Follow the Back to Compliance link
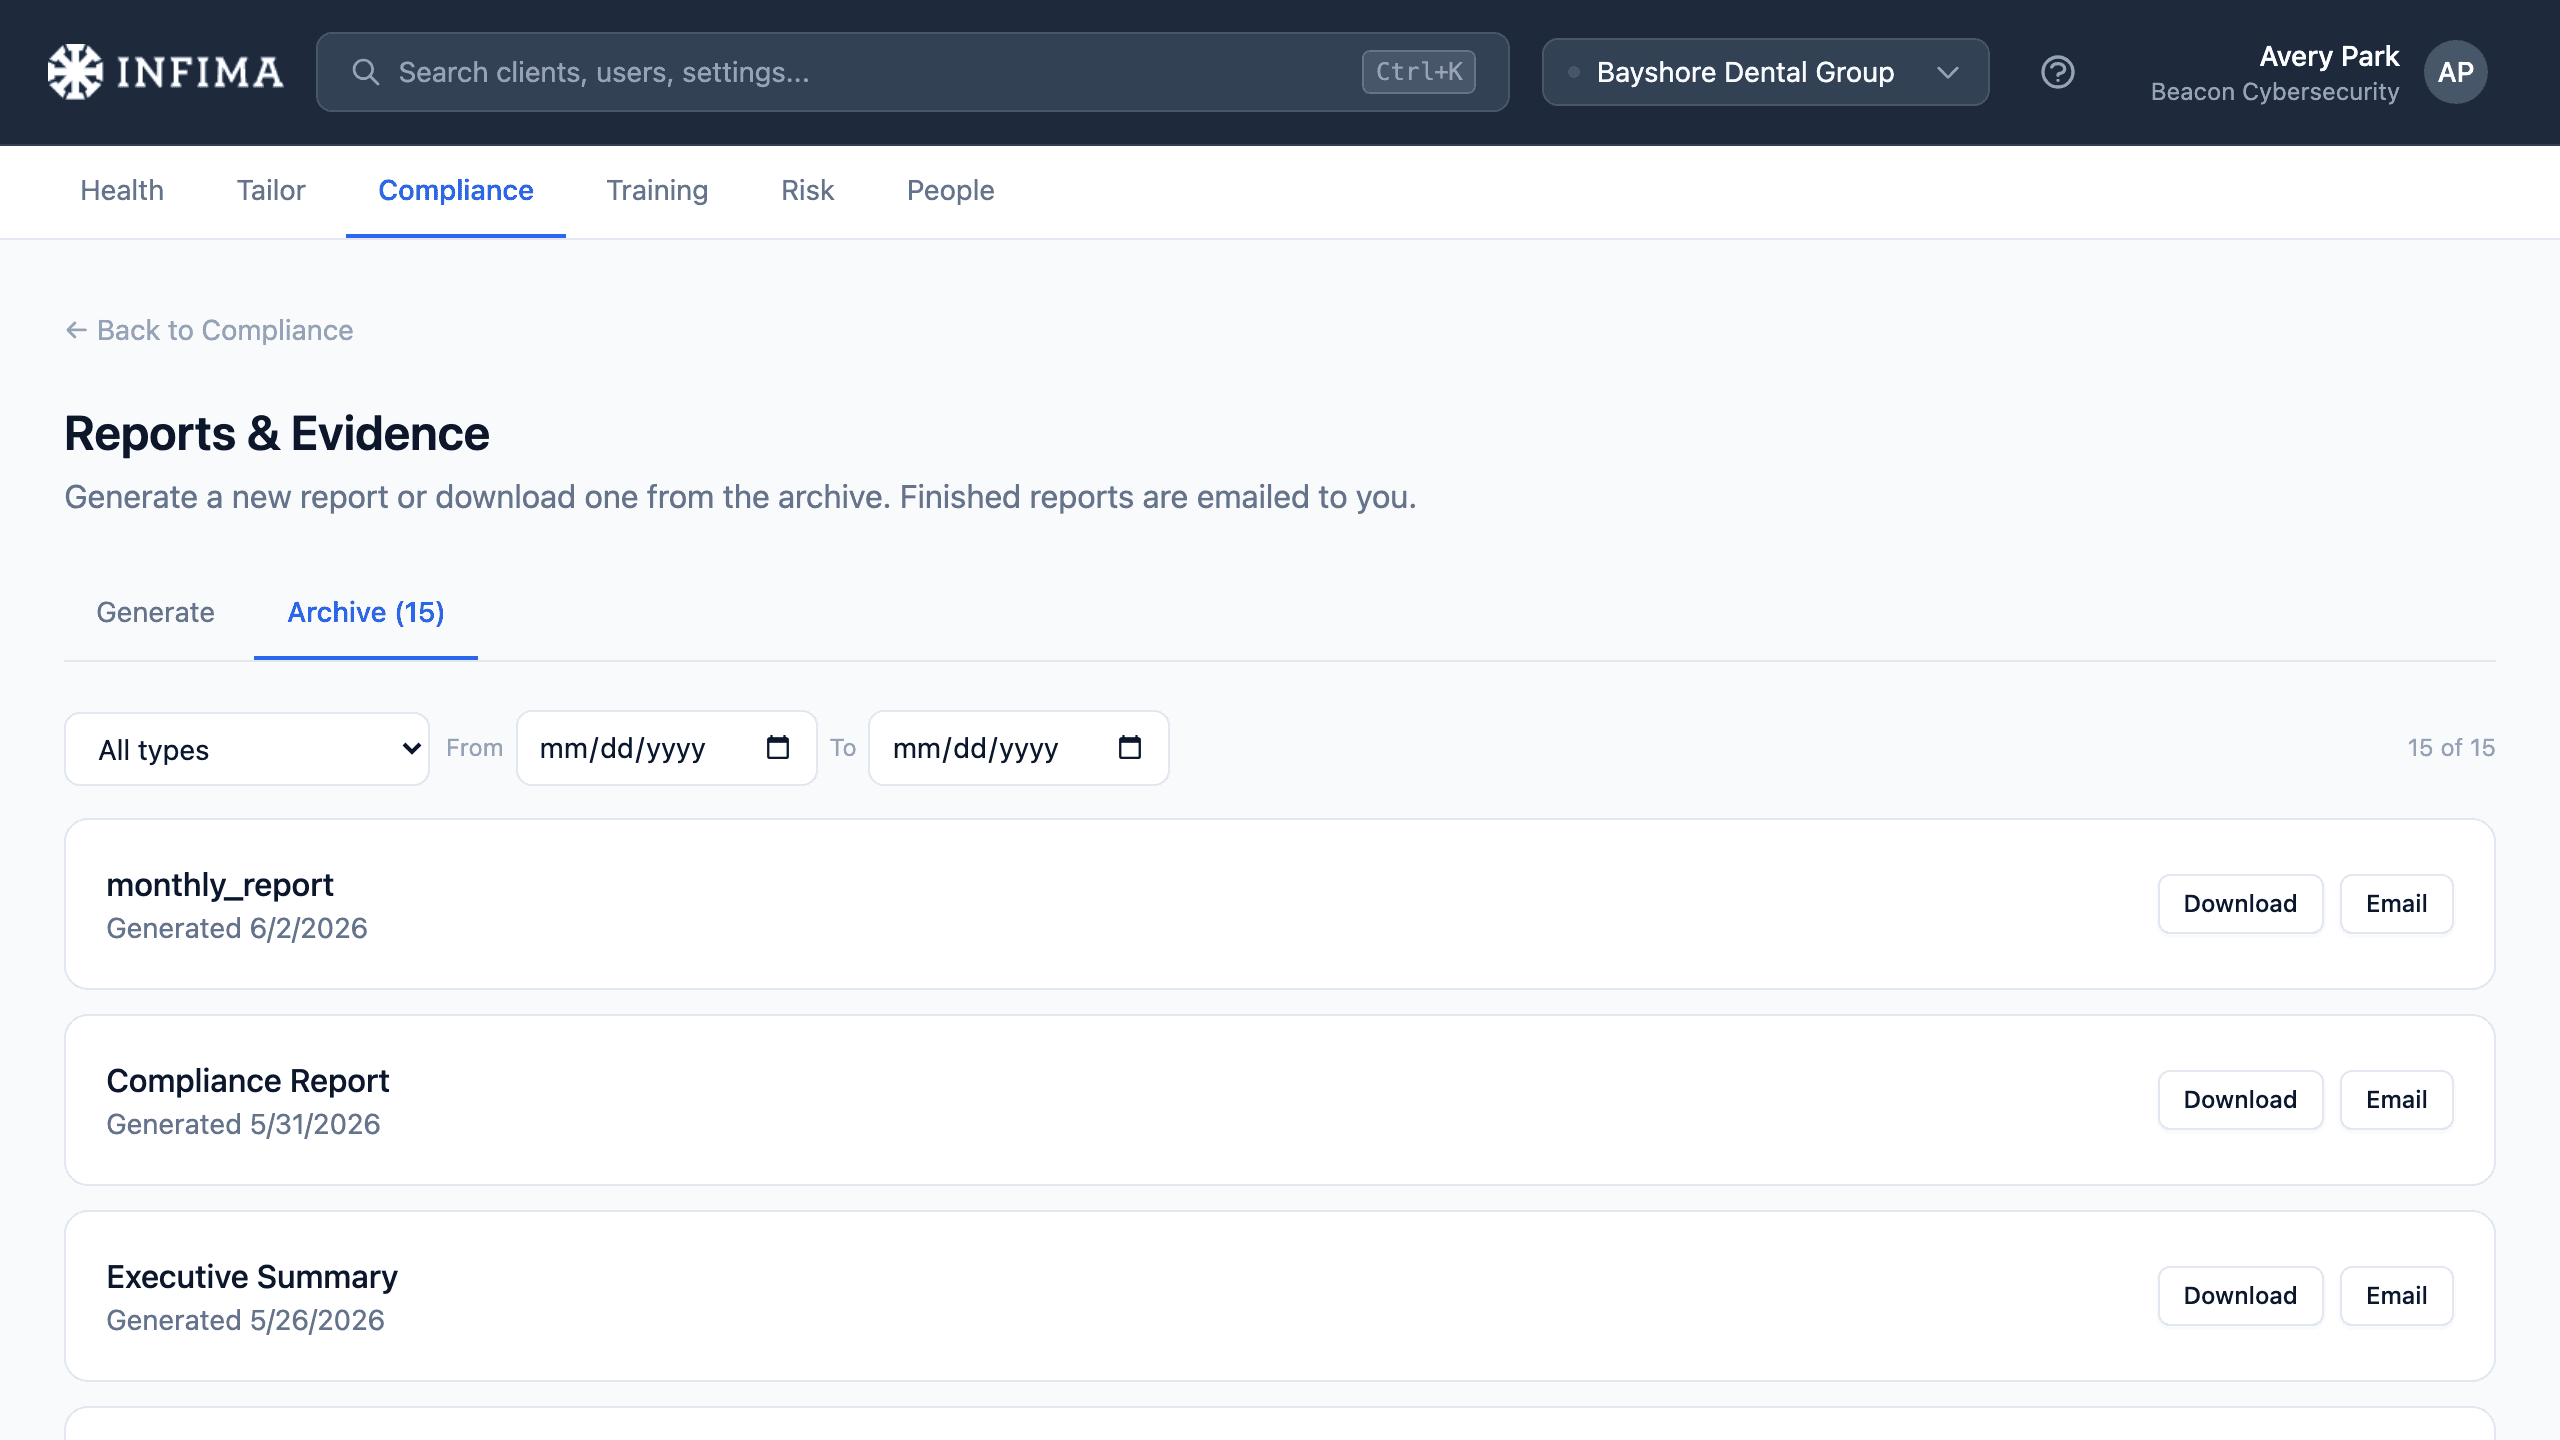The height and width of the screenshot is (1440, 2560). click(209, 330)
